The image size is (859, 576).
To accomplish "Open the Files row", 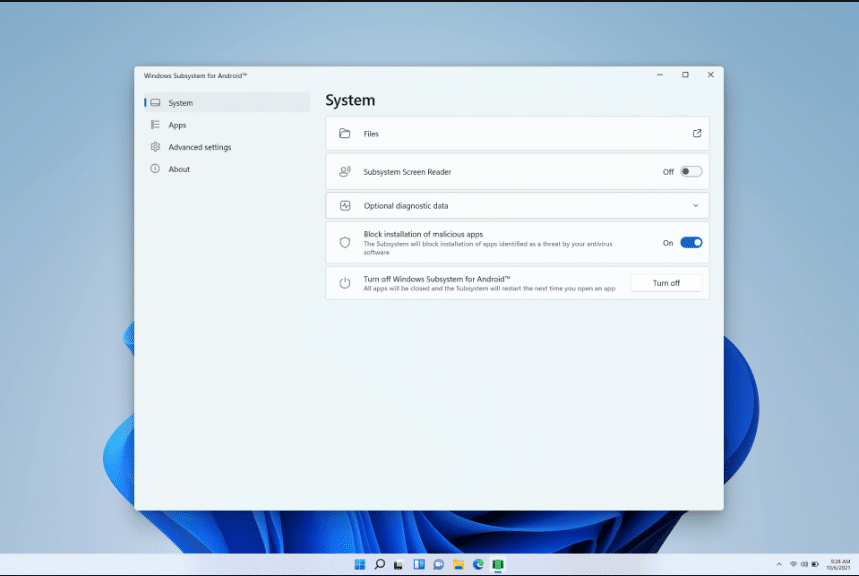I will coord(500,133).
